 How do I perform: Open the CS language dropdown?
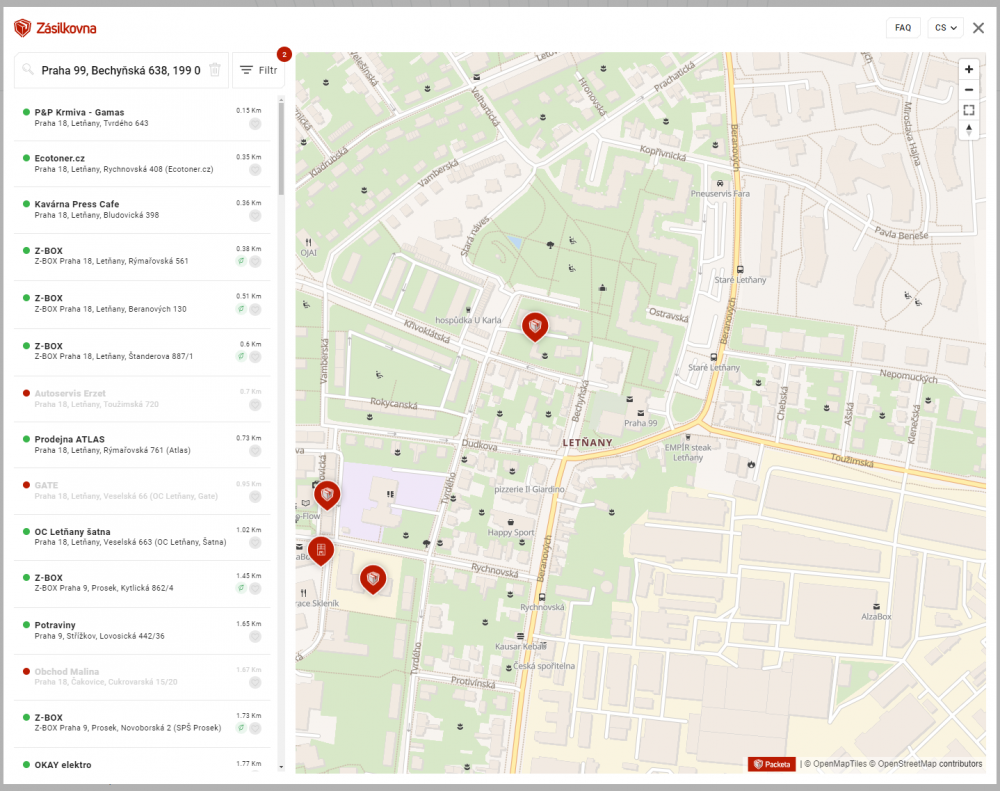coord(945,28)
